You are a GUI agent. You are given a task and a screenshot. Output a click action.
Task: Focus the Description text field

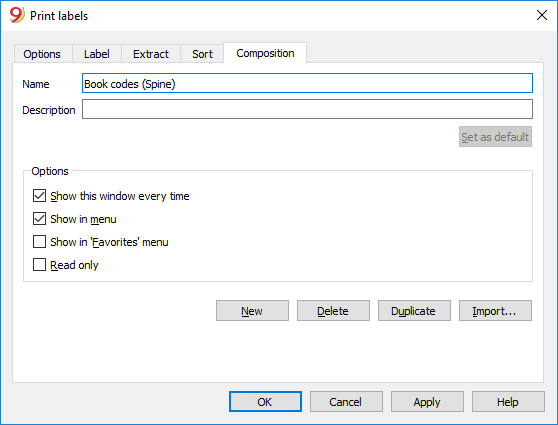click(307, 109)
